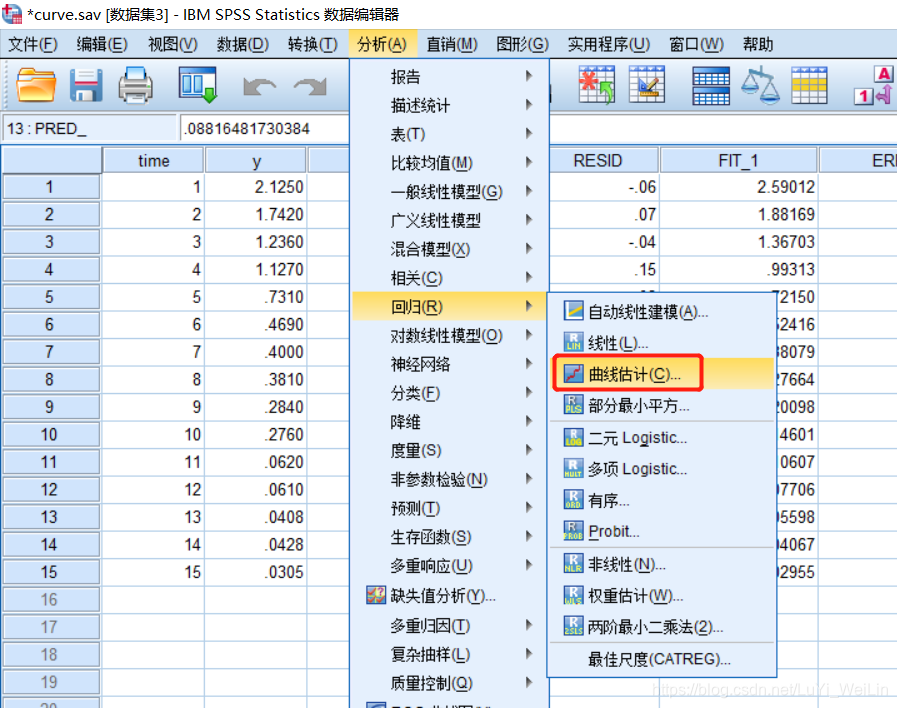
Task: Click the y cell with value 2.1250
Action: pos(256,187)
